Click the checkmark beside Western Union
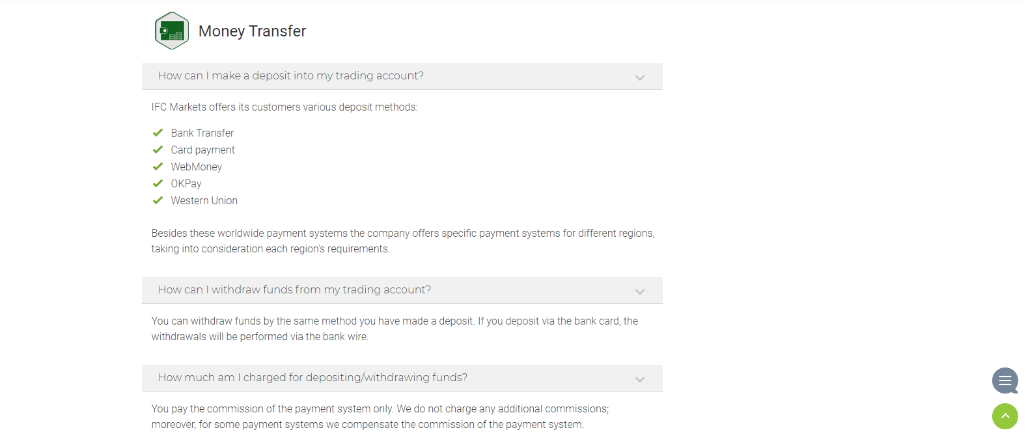This screenshot has height=441, width=1026. (157, 200)
